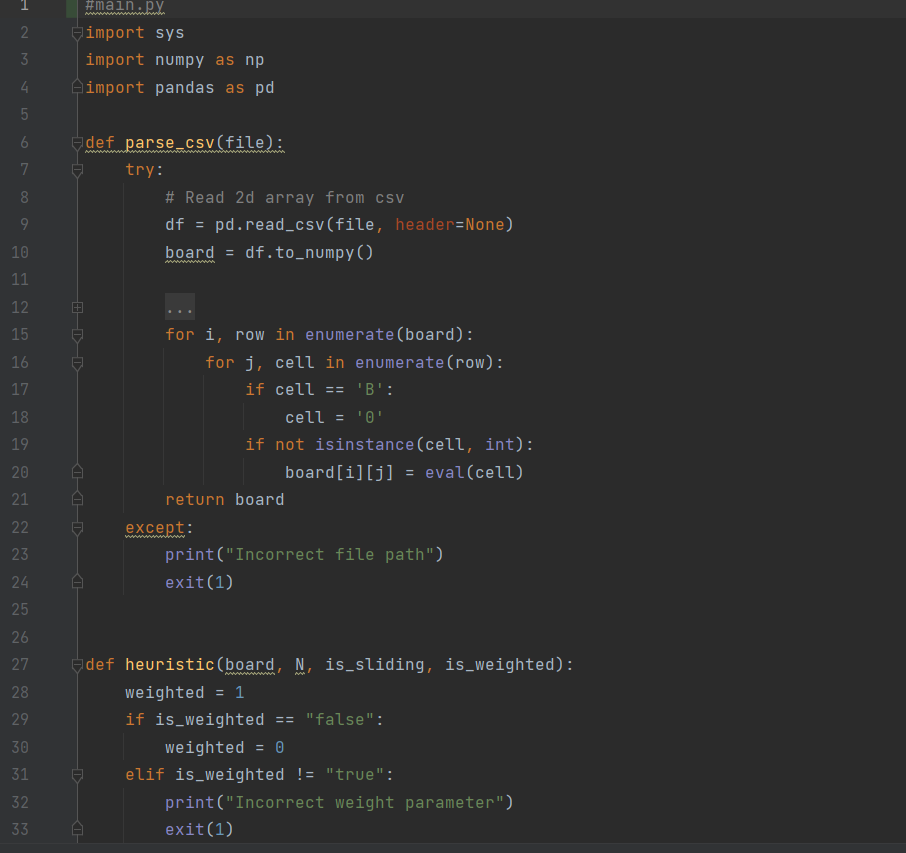The width and height of the screenshot is (906, 853).
Task: Click the fold-end icon beside return board
Action: tap(76, 499)
